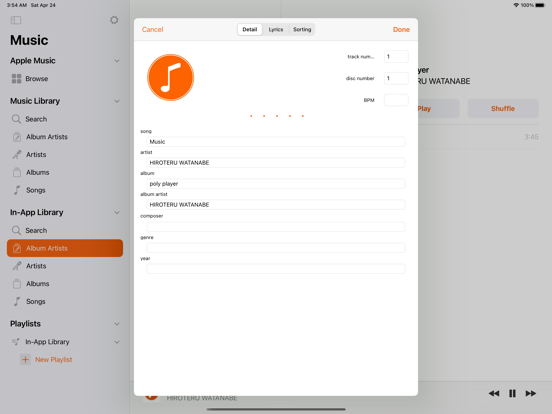This screenshot has width=552, height=414.
Task: Edit the artist name field
Action: pos(276,163)
